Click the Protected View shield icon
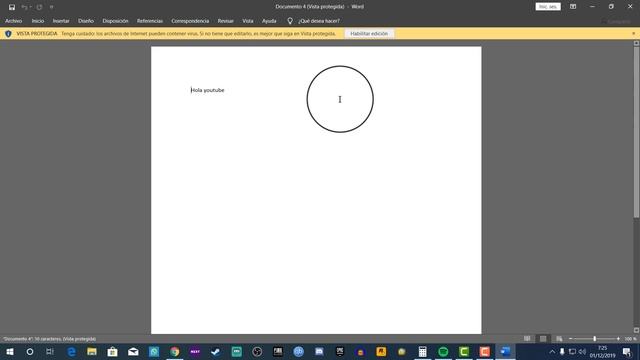Screen dimensions: 640x360 pos(8,33)
